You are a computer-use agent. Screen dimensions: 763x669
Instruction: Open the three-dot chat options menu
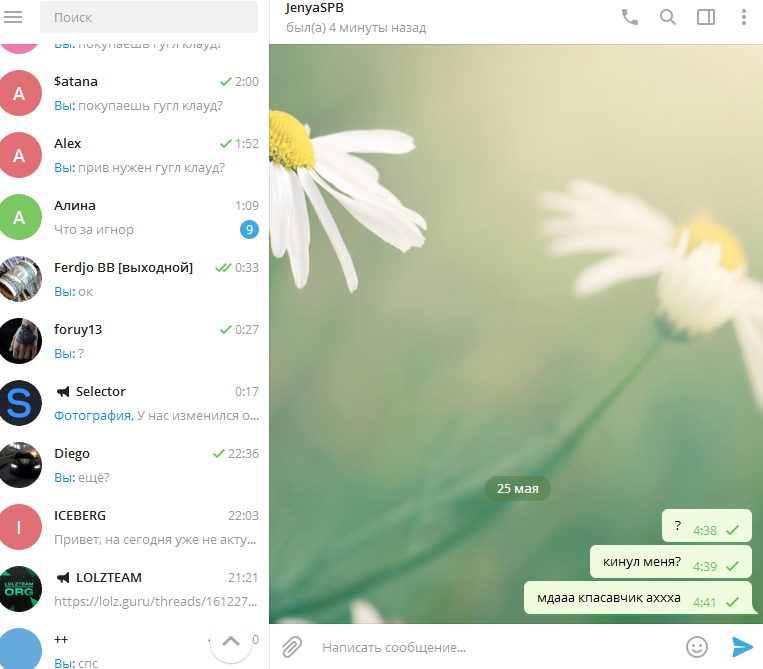pyautogui.click(x=744, y=17)
